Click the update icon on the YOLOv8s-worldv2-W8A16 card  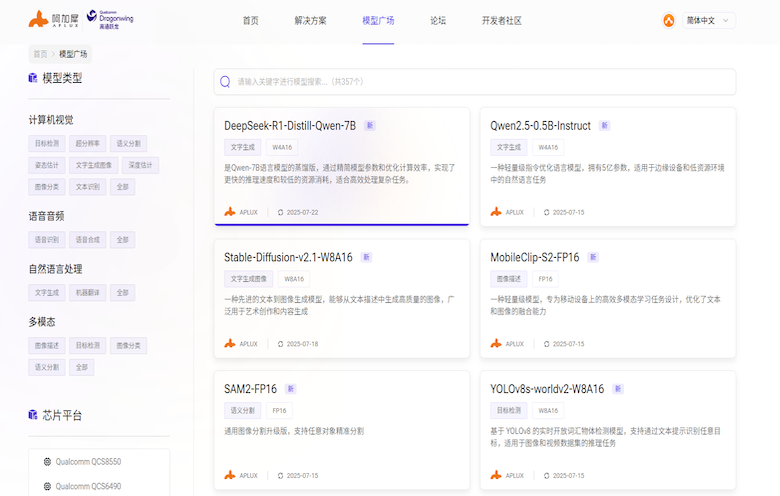547,476
